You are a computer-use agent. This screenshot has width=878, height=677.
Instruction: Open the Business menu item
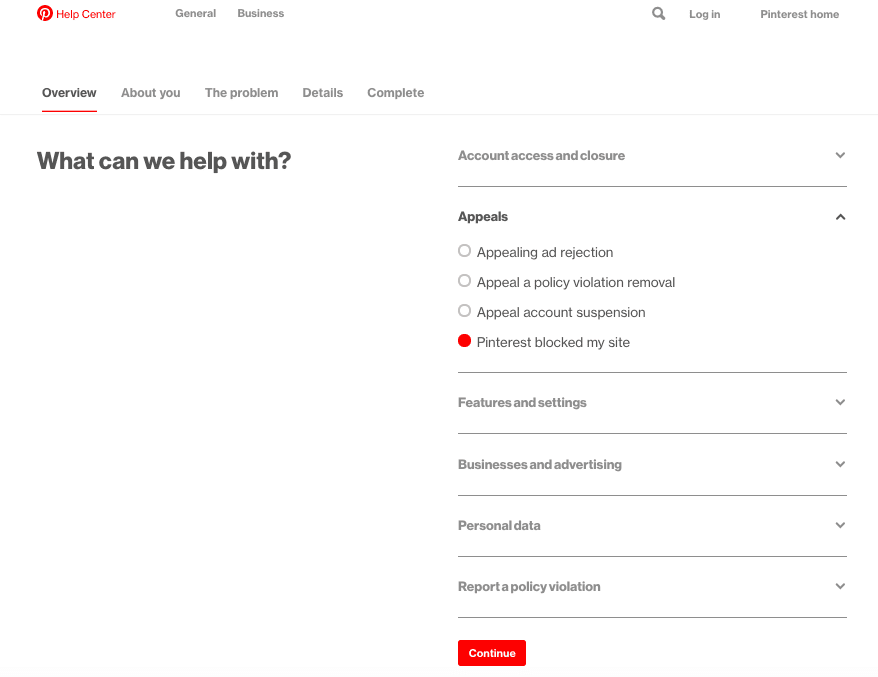tap(260, 13)
